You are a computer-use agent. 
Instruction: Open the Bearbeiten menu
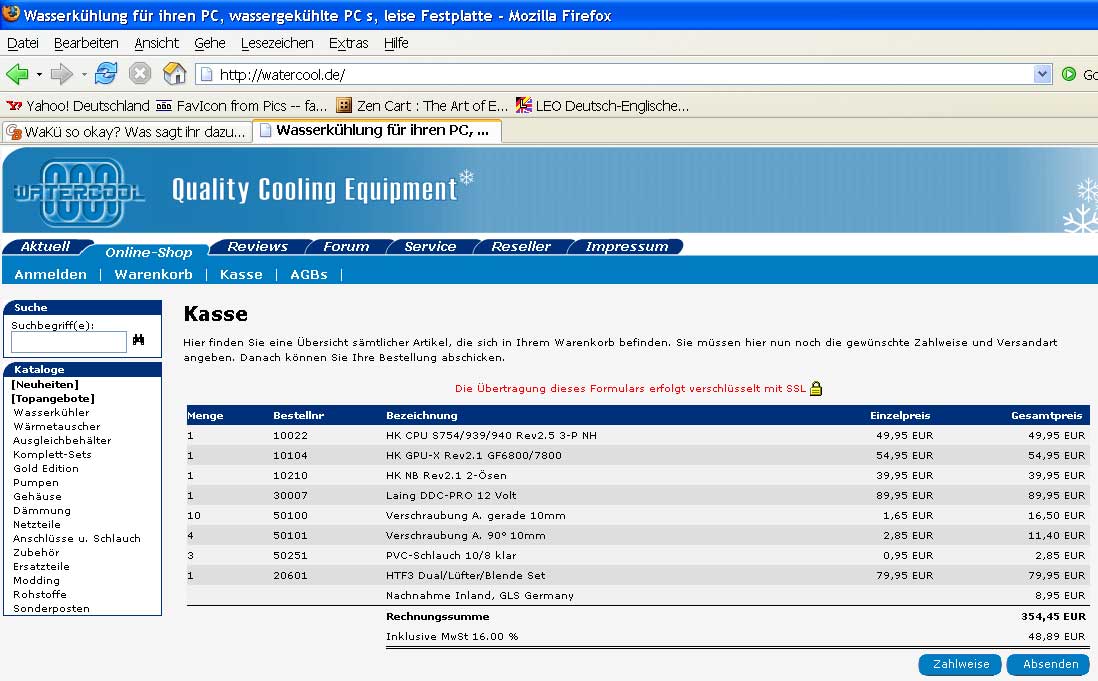pos(86,43)
